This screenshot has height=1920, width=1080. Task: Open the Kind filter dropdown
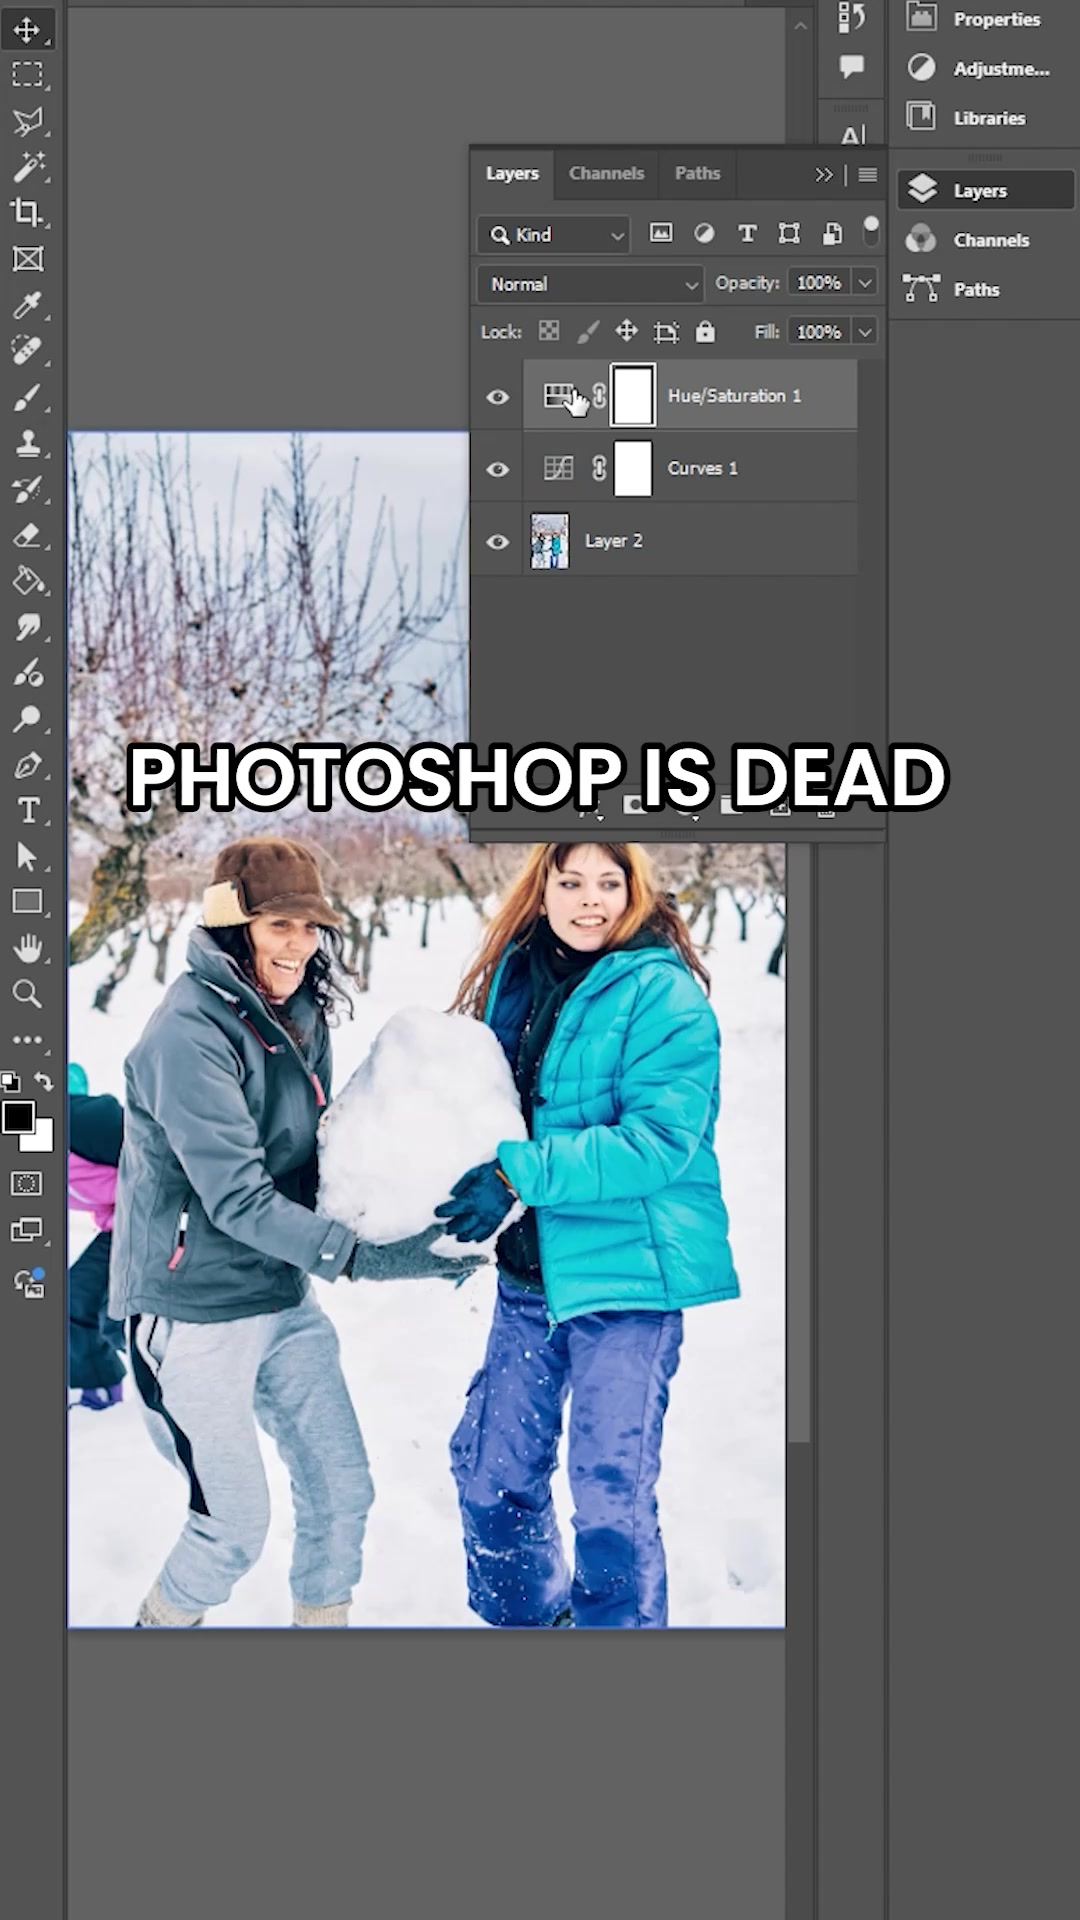tap(554, 235)
